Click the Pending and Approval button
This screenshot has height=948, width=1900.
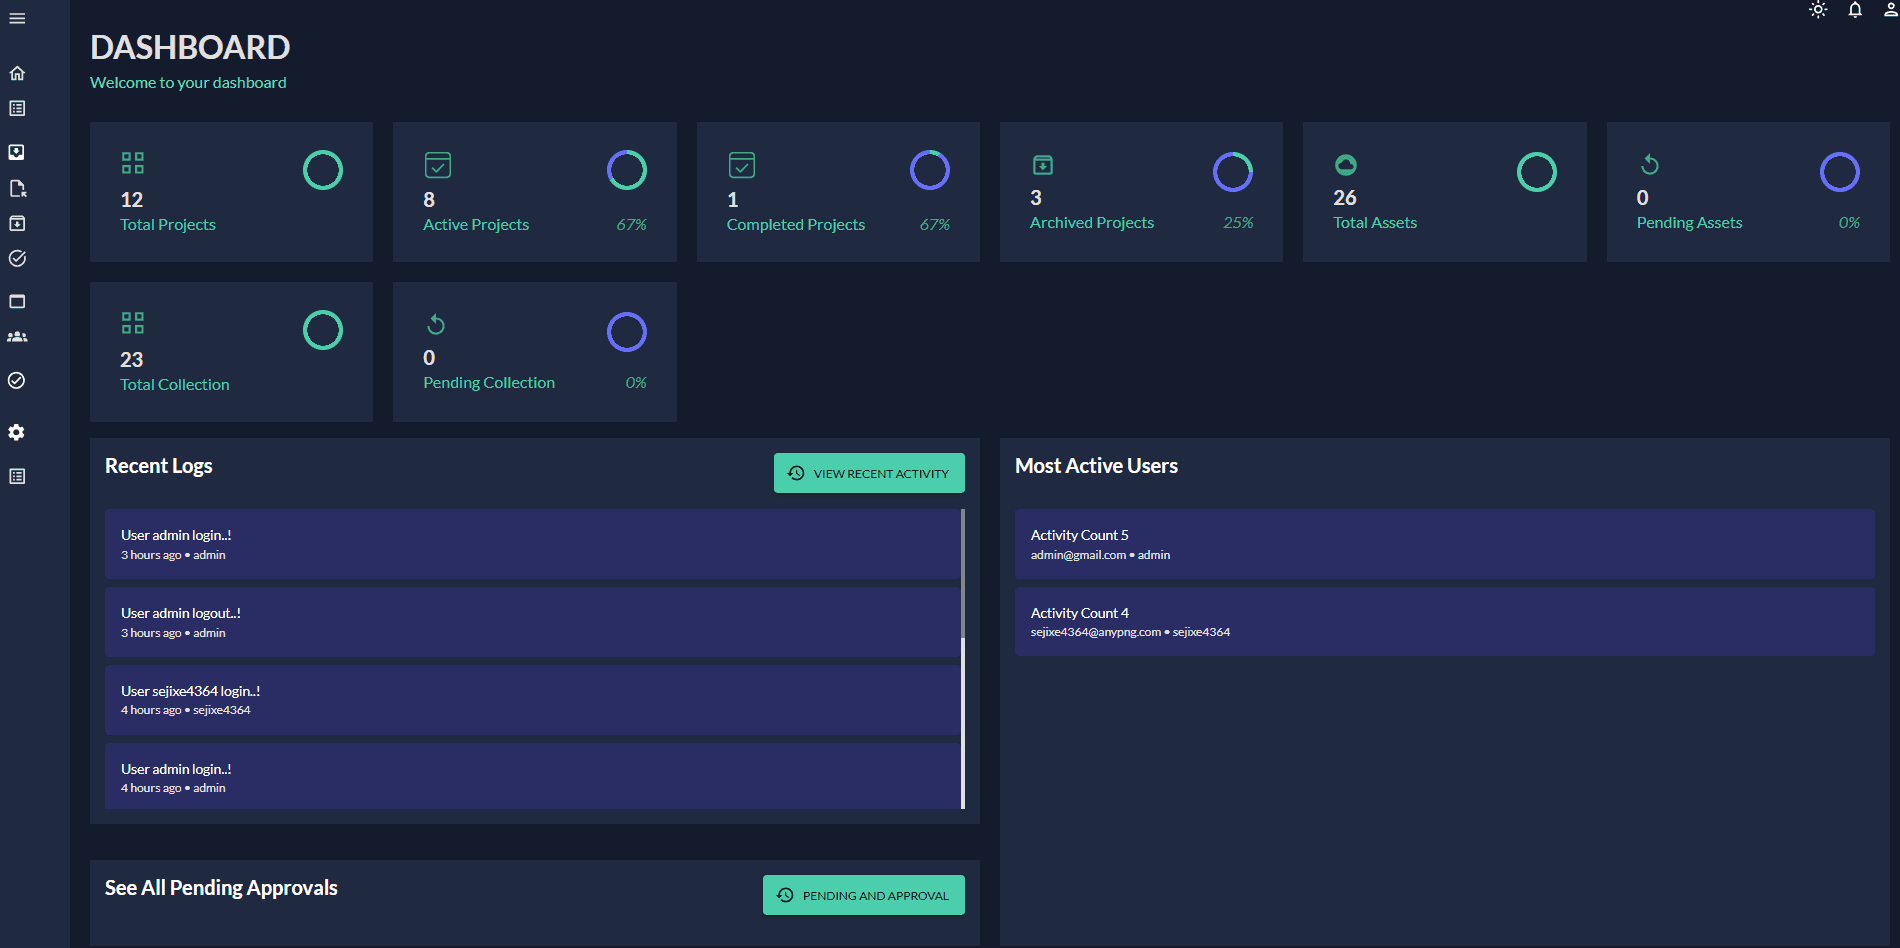[864, 895]
